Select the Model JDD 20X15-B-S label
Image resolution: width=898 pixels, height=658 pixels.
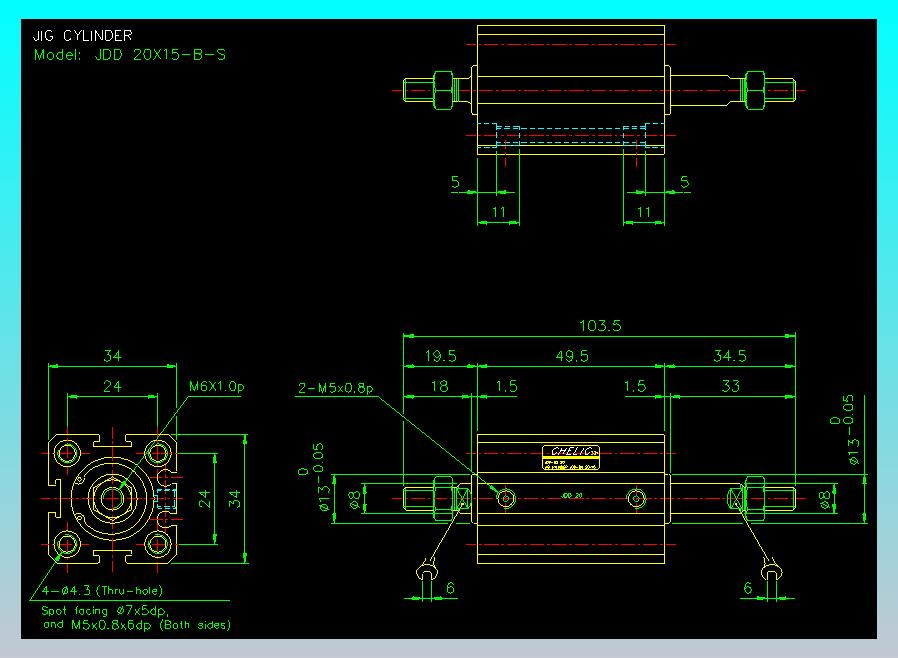coord(130,55)
